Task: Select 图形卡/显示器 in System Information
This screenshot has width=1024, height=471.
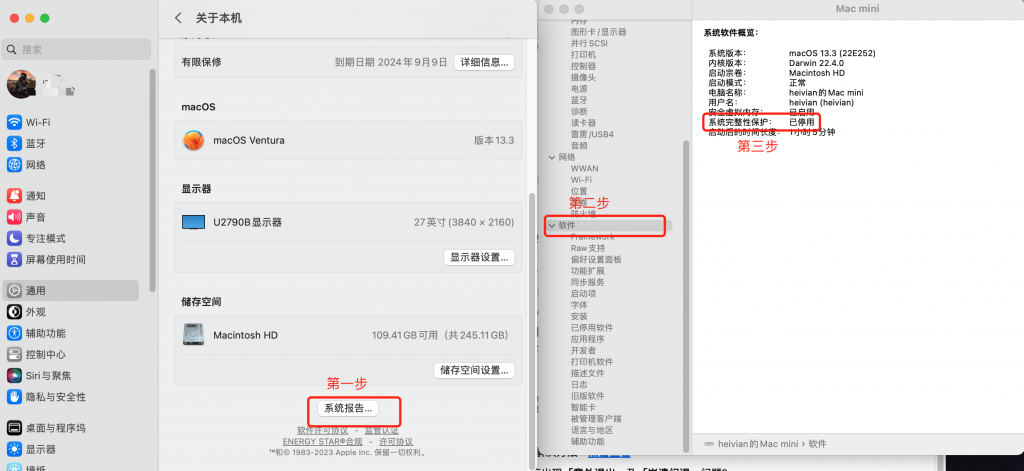Action: 598,32
